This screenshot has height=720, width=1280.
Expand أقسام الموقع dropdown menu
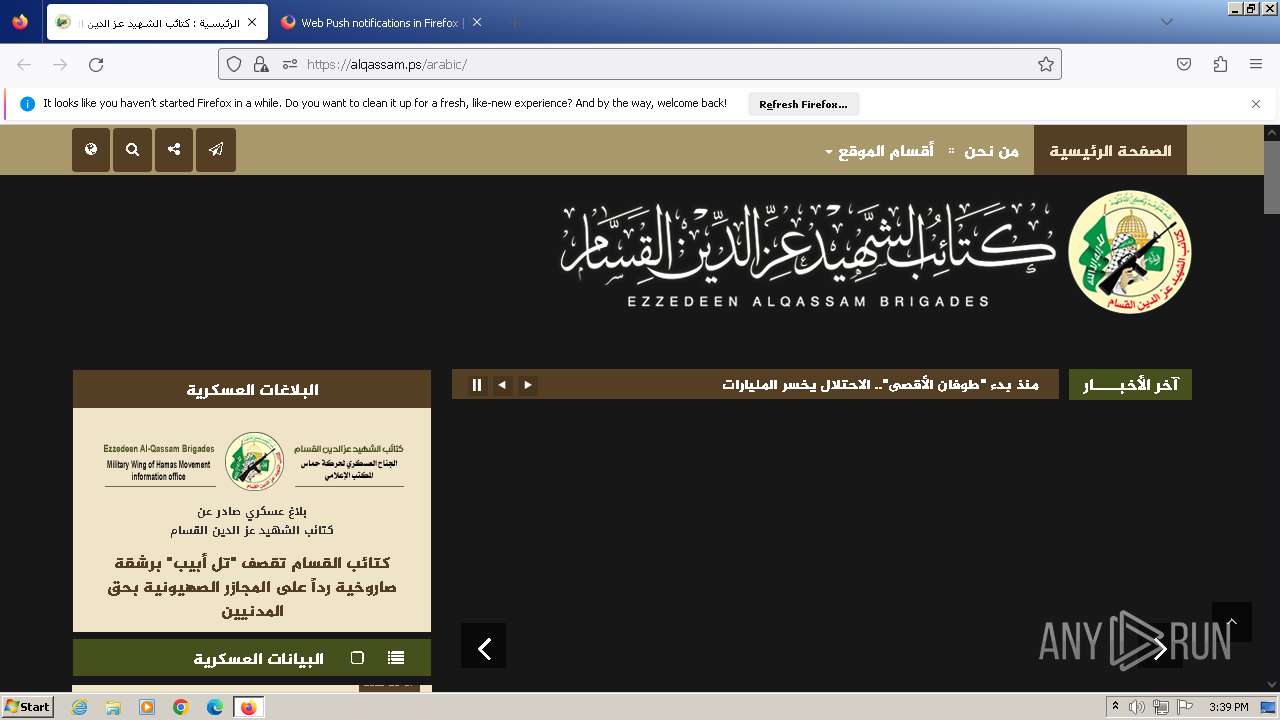tap(879, 151)
